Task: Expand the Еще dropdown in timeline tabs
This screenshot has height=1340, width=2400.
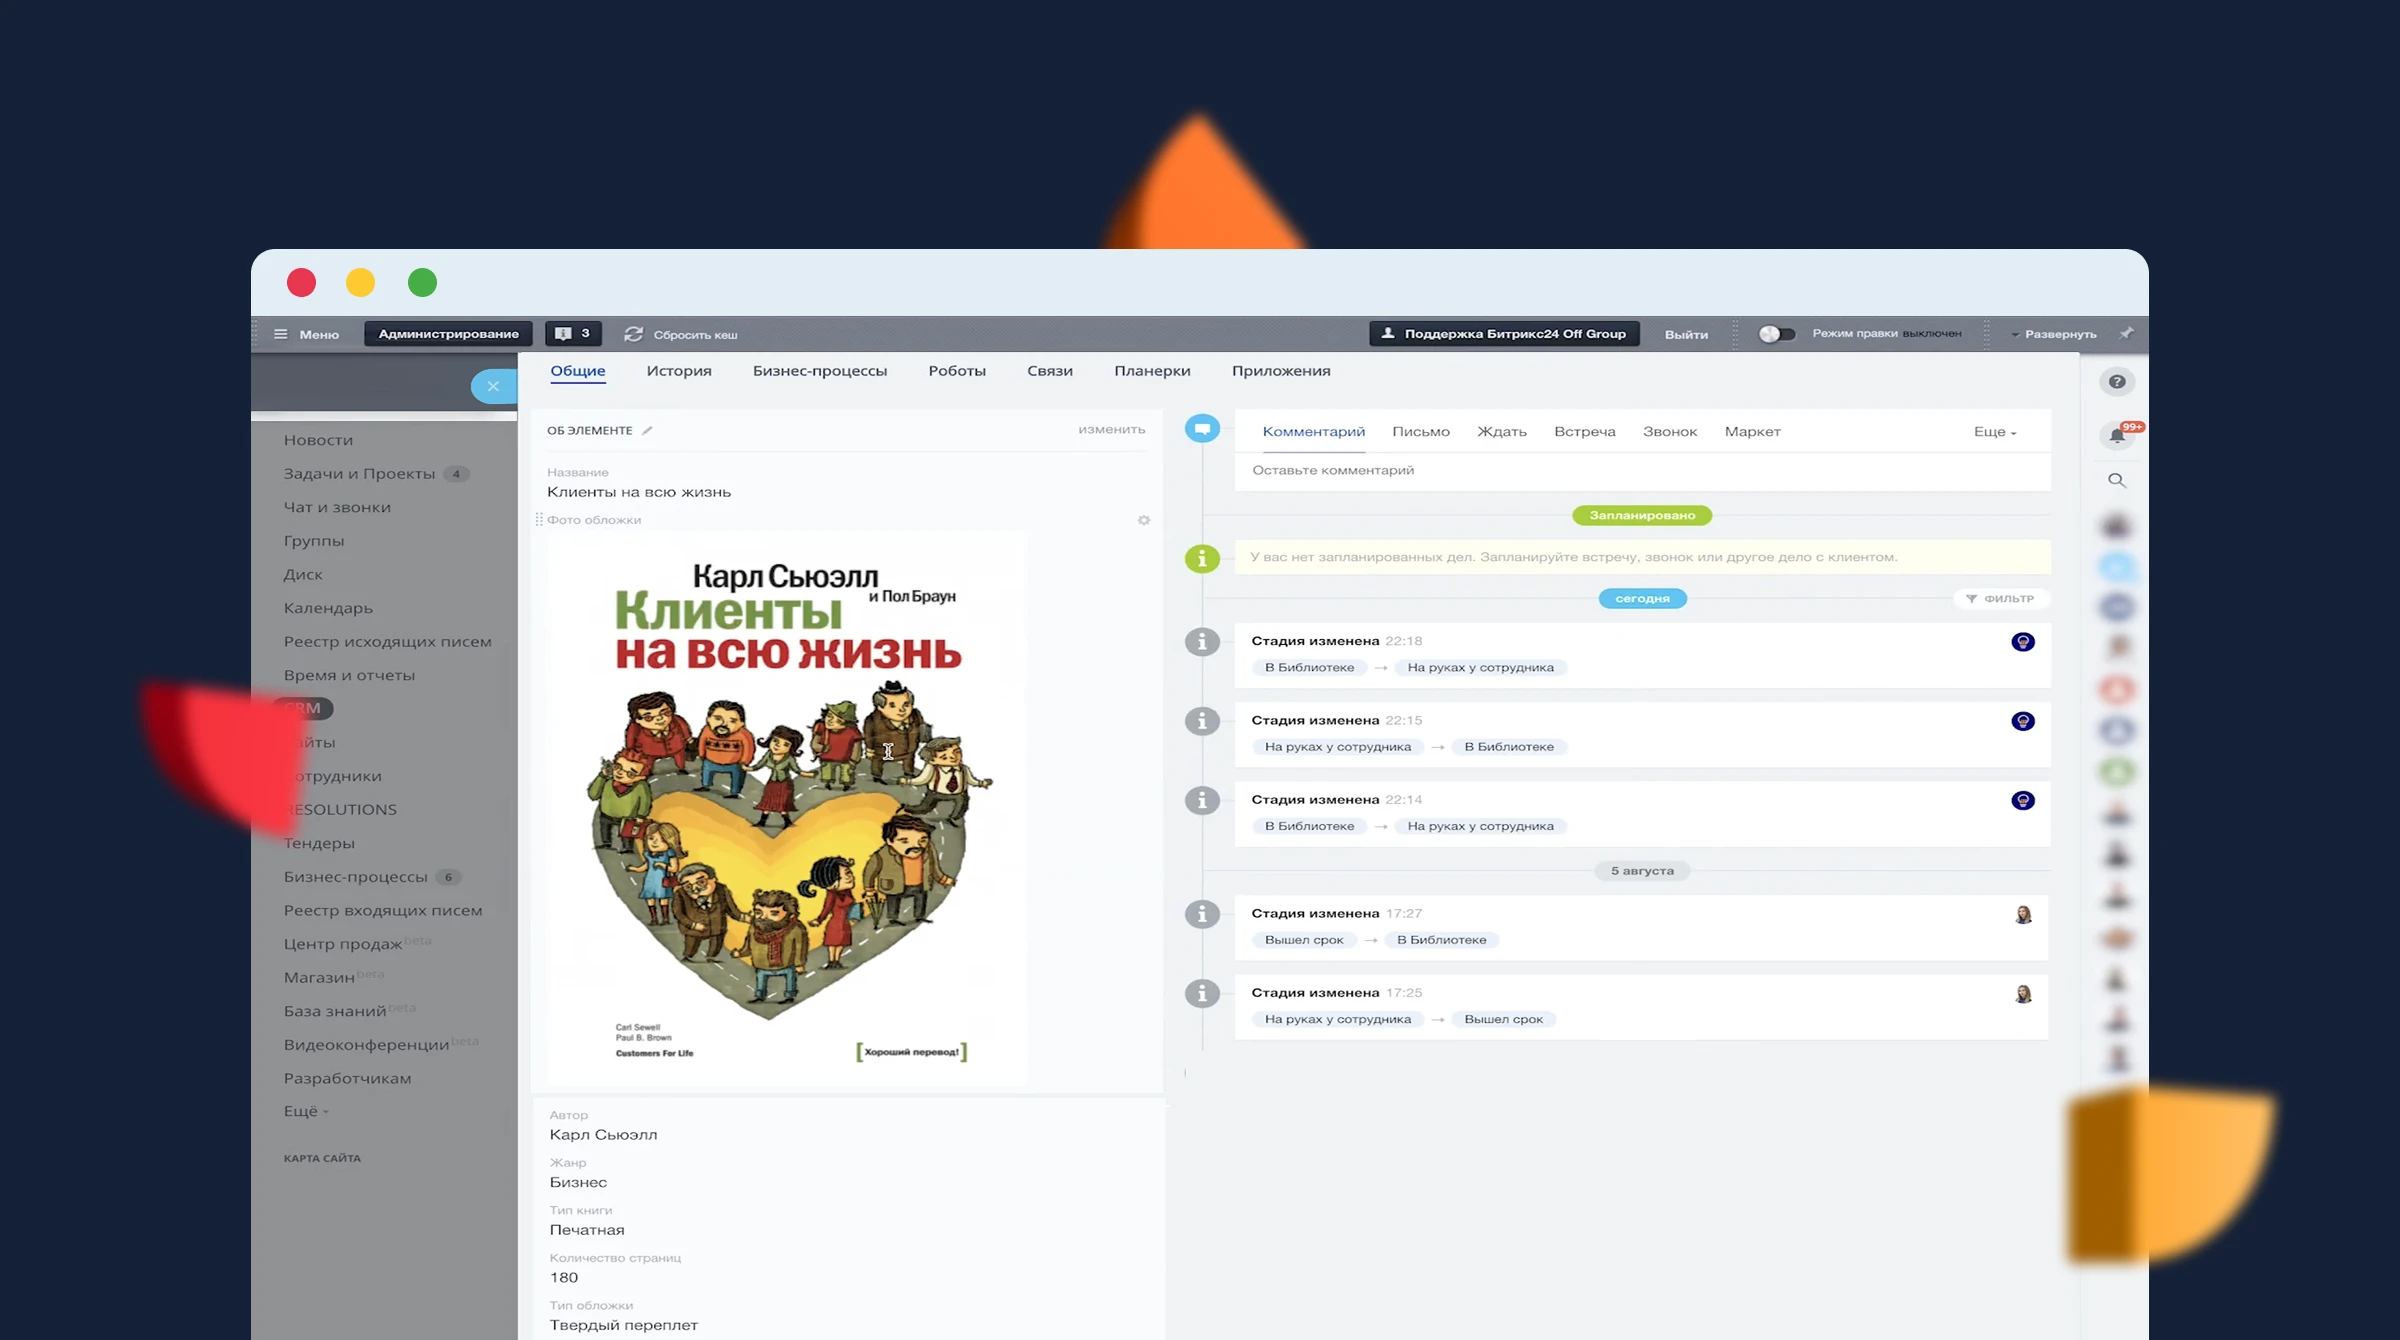Action: point(1994,432)
